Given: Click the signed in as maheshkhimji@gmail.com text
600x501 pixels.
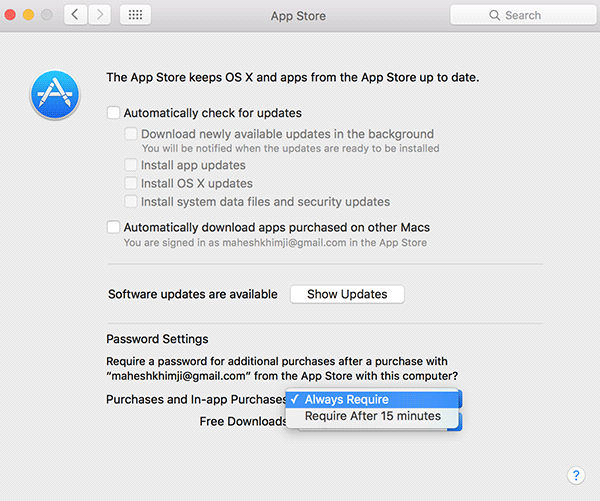Looking at the screenshot, I should 275,243.
